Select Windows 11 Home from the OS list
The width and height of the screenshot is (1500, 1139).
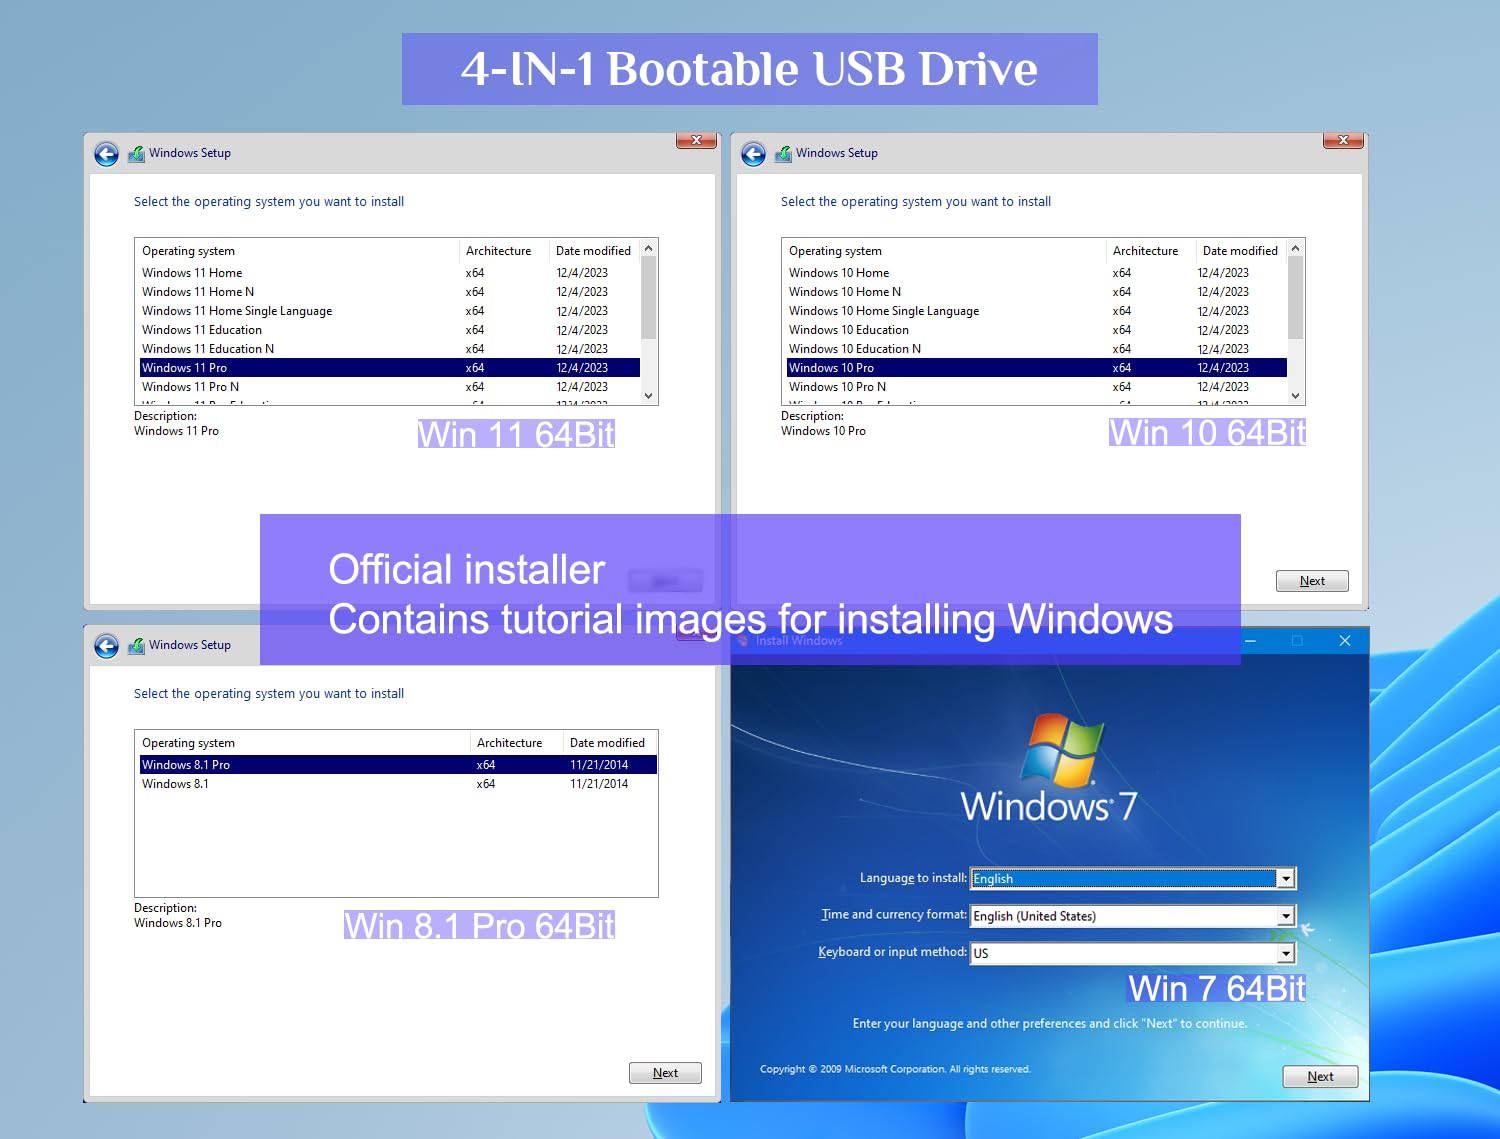192,272
